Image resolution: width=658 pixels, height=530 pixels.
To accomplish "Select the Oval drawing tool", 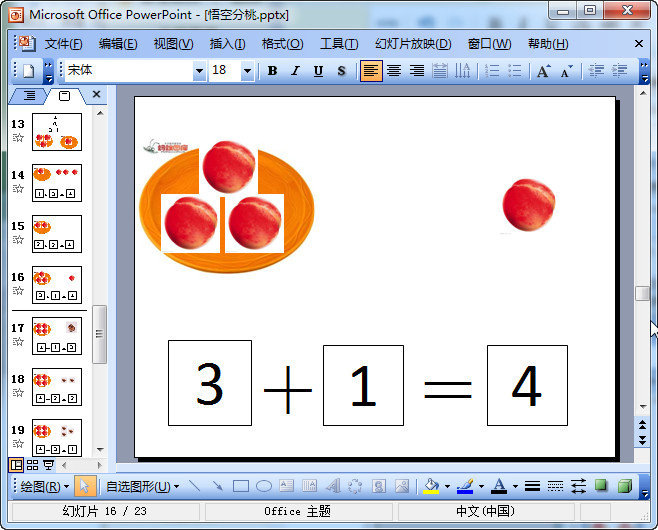I will pyautogui.click(x=264, y=486).
